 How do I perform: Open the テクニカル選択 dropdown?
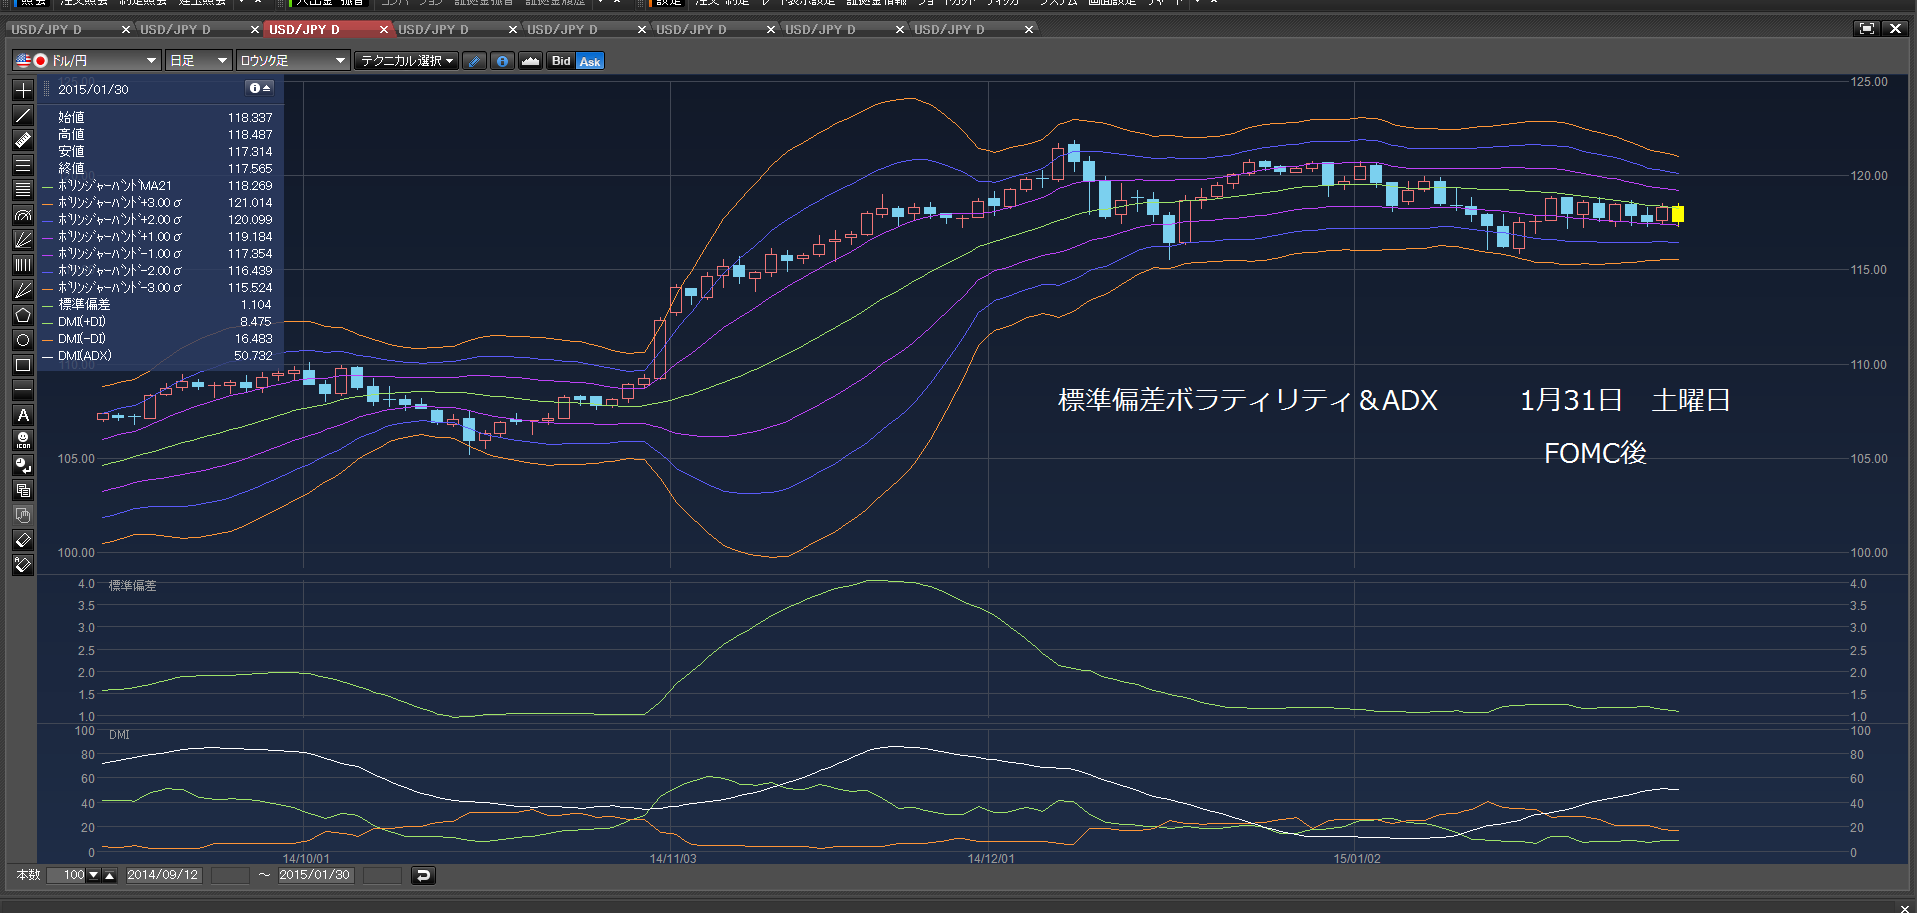[x=406, y=61]
